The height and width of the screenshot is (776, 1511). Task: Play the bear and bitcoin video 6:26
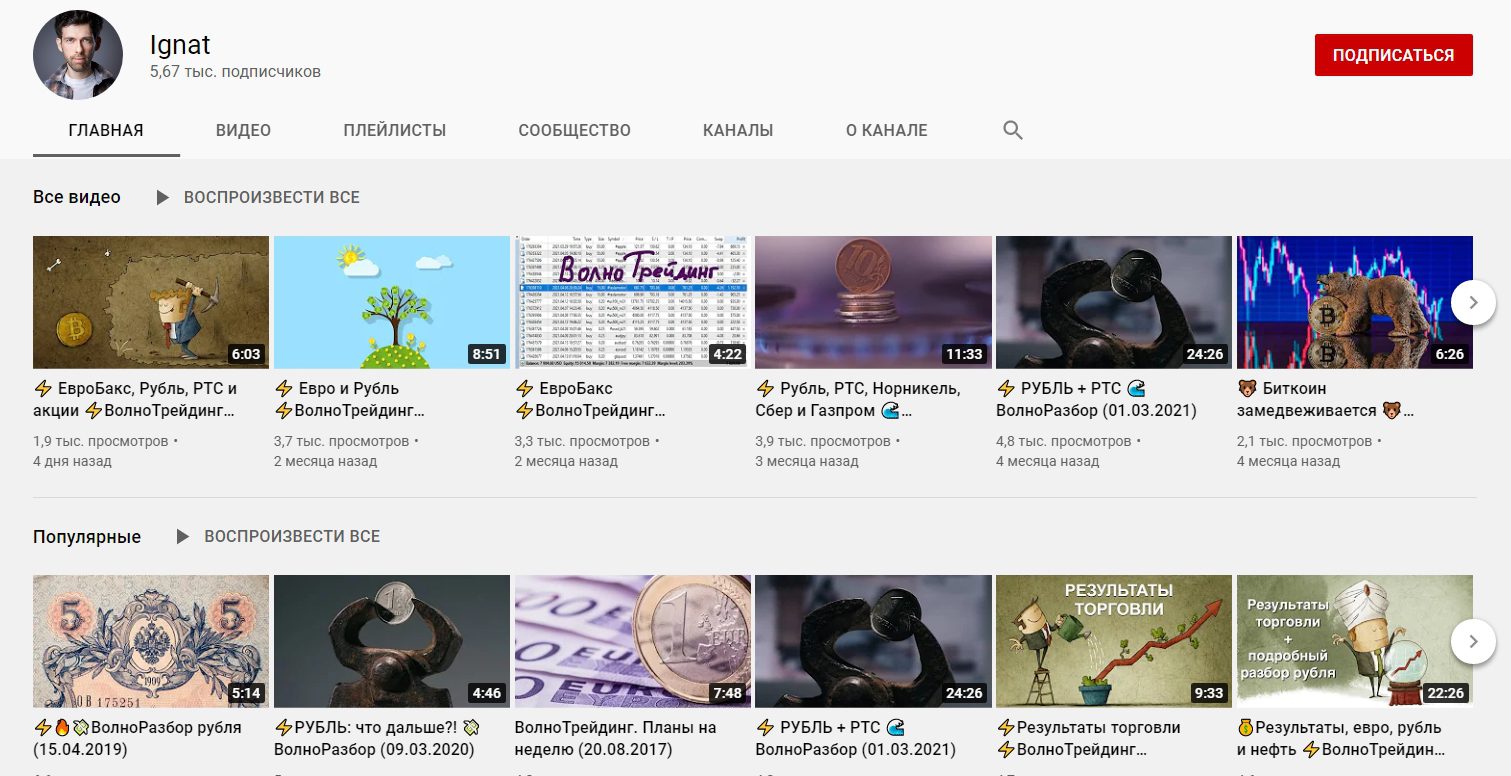click(1354, 302)
